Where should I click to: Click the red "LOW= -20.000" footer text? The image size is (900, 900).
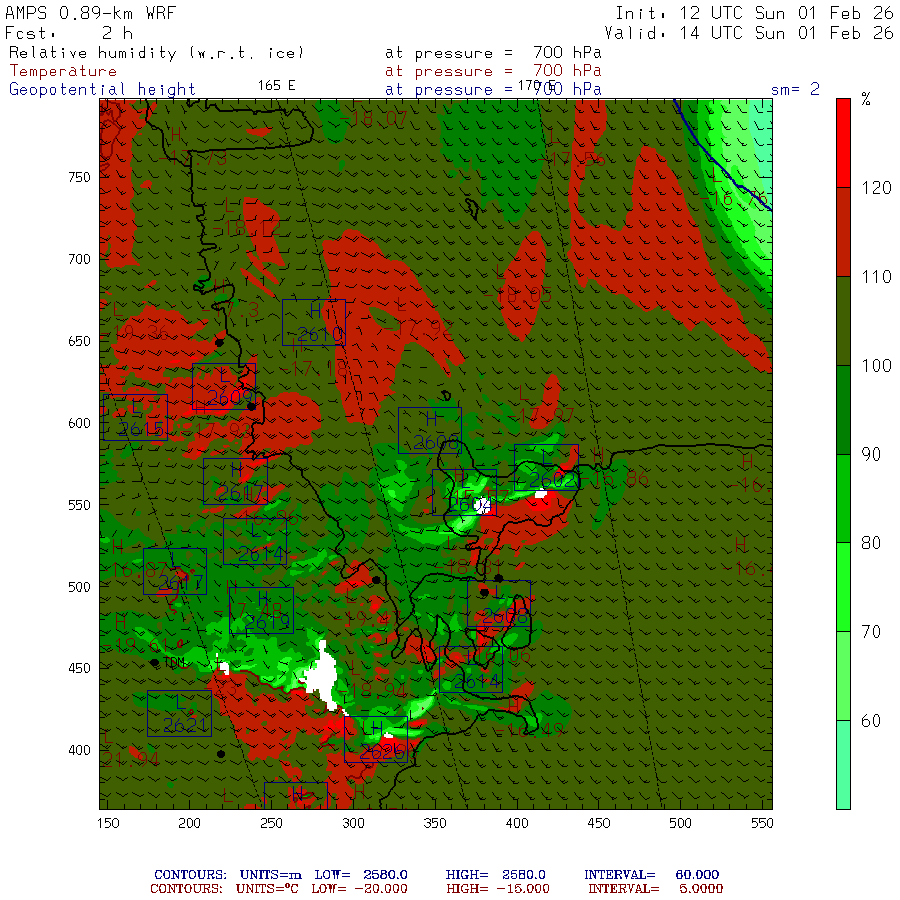coord(359,889)
